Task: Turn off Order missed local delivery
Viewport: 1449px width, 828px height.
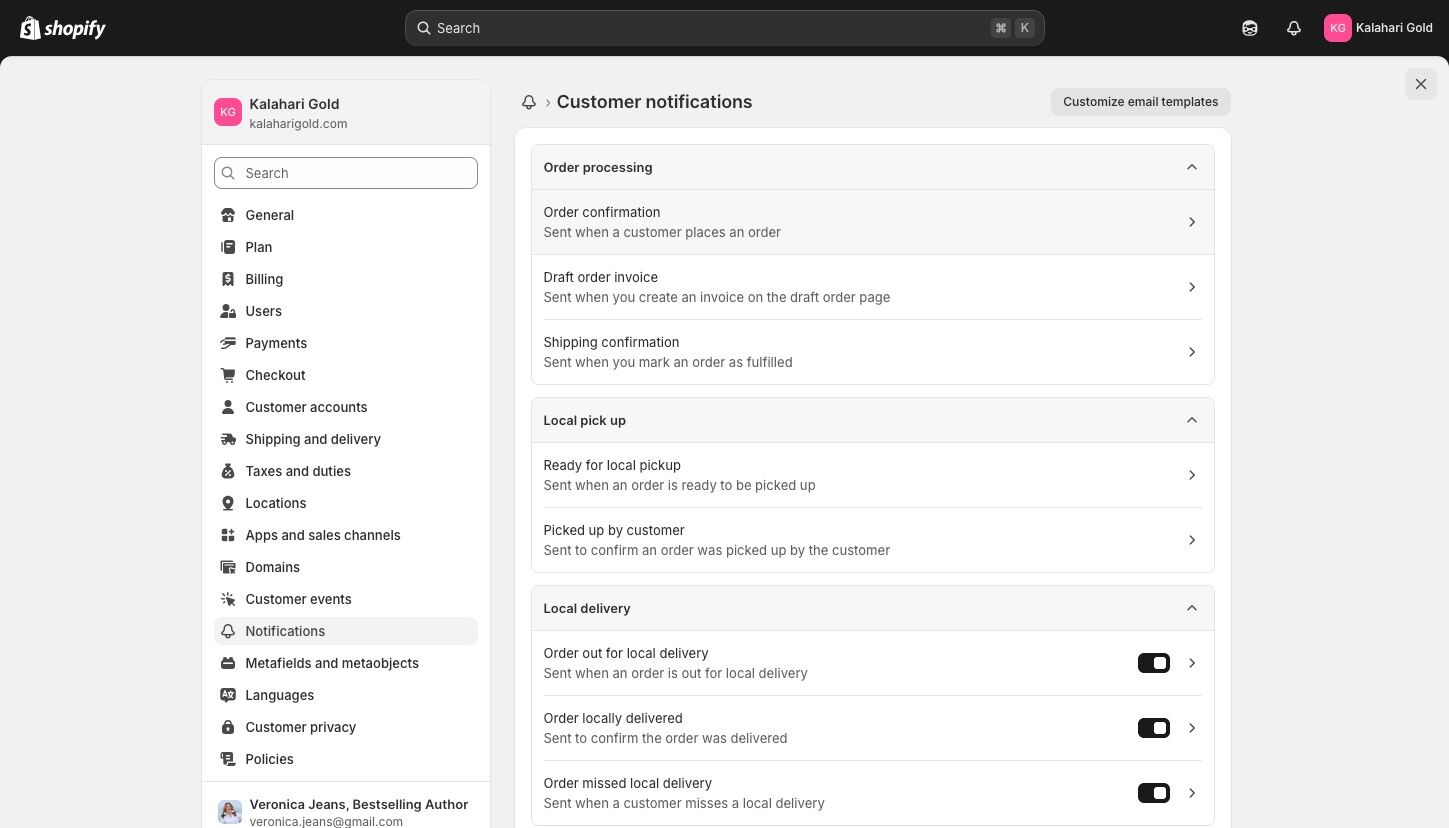Action: tap(1153, 793)
